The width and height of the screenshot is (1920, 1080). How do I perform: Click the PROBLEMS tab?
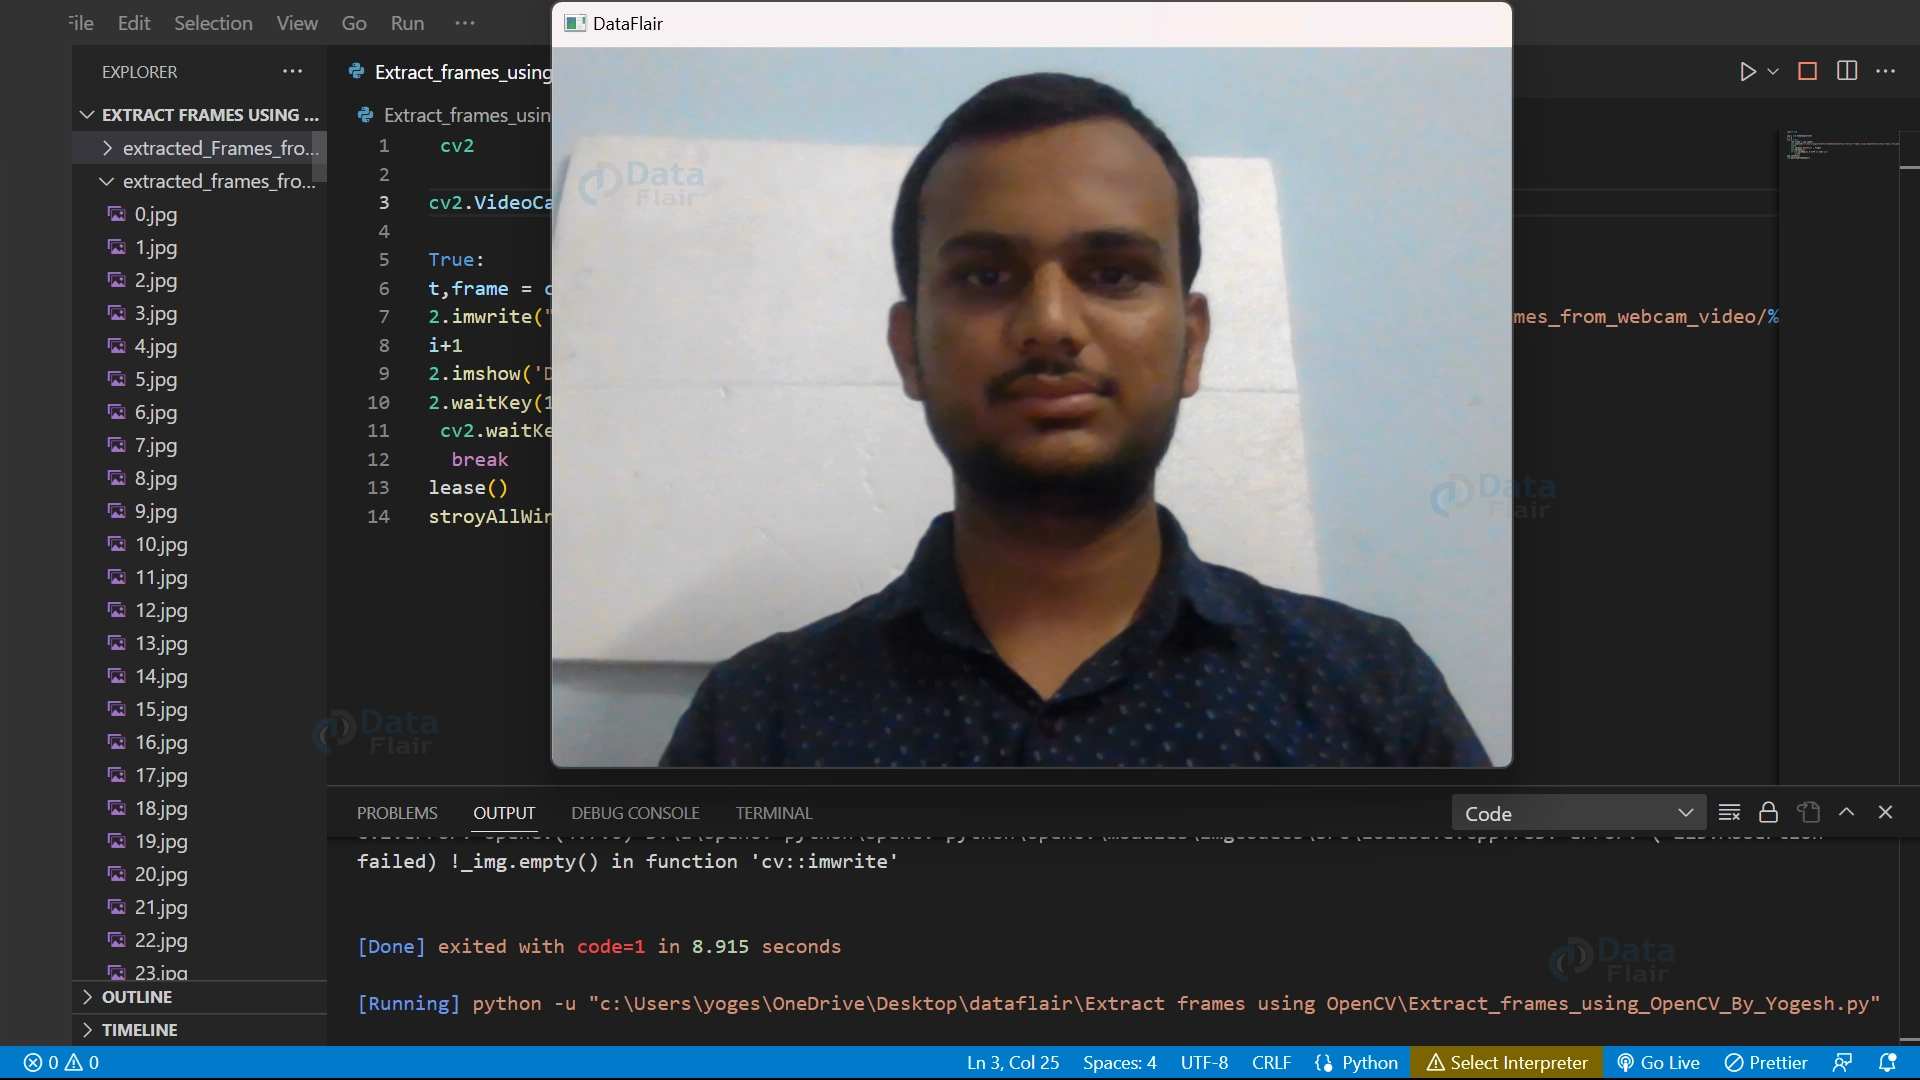(397, 812)
